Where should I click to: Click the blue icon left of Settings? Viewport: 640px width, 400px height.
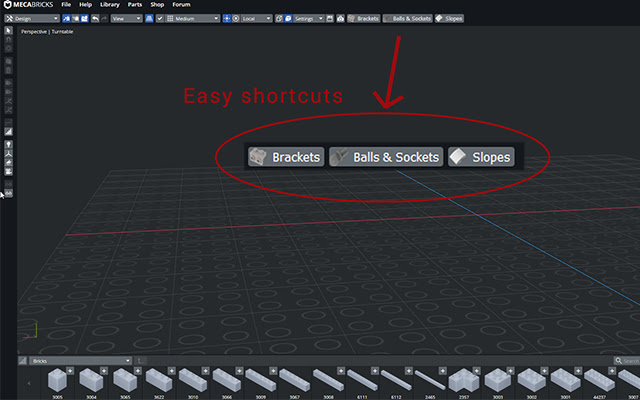pos(288,19)
